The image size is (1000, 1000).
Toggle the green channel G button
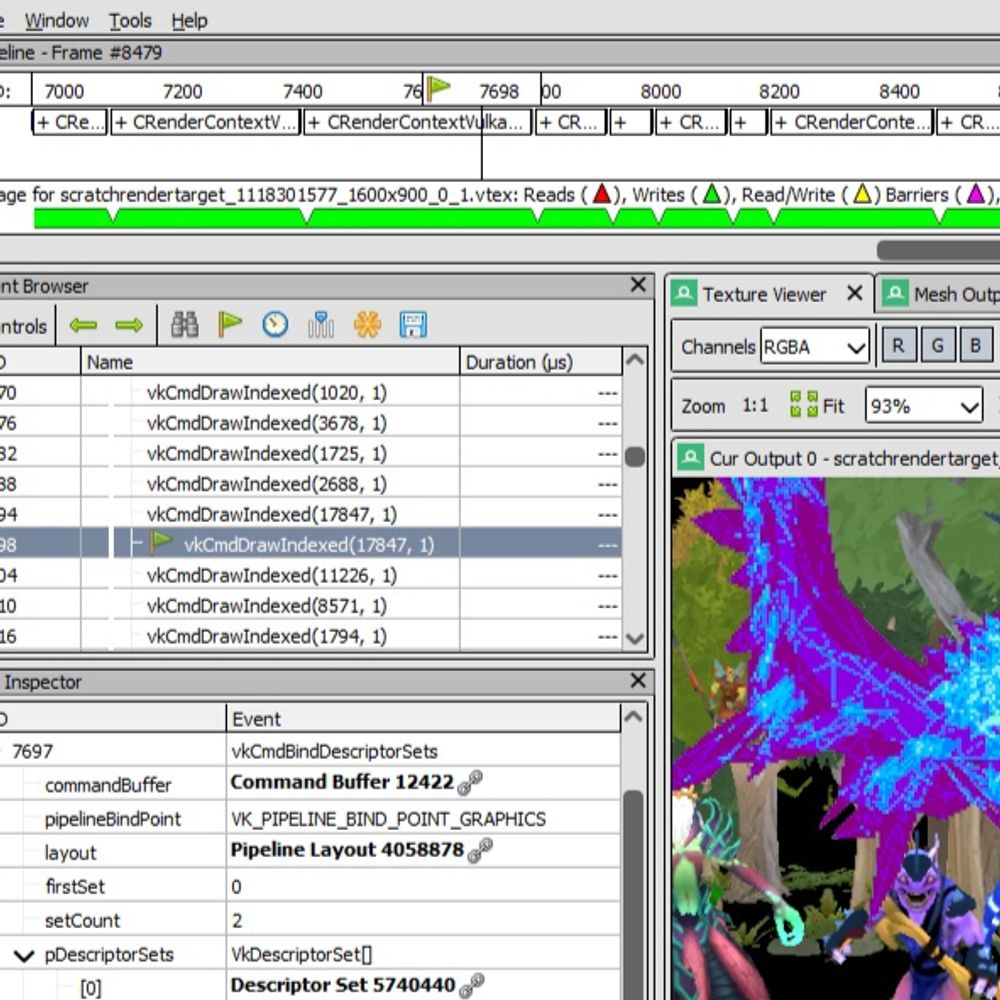point(938,346)
